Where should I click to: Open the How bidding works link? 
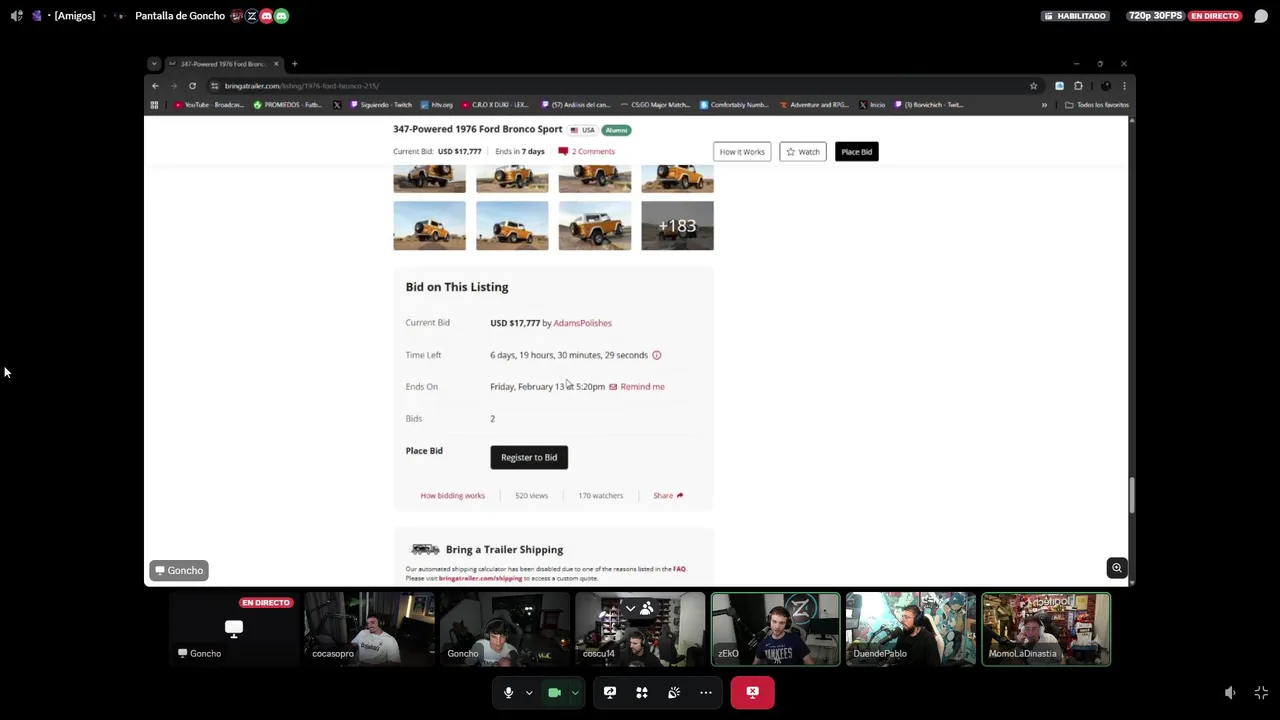click(452, 496)
